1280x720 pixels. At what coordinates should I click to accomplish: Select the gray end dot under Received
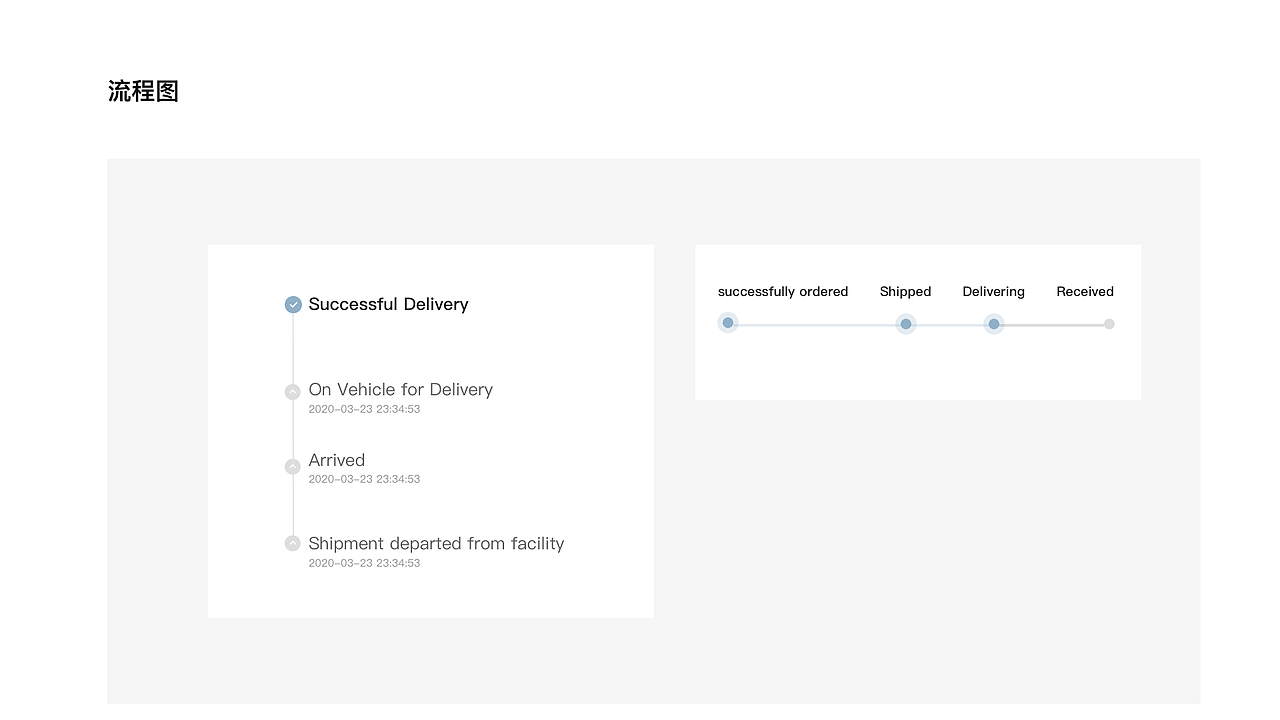[x=1109, y=324]
